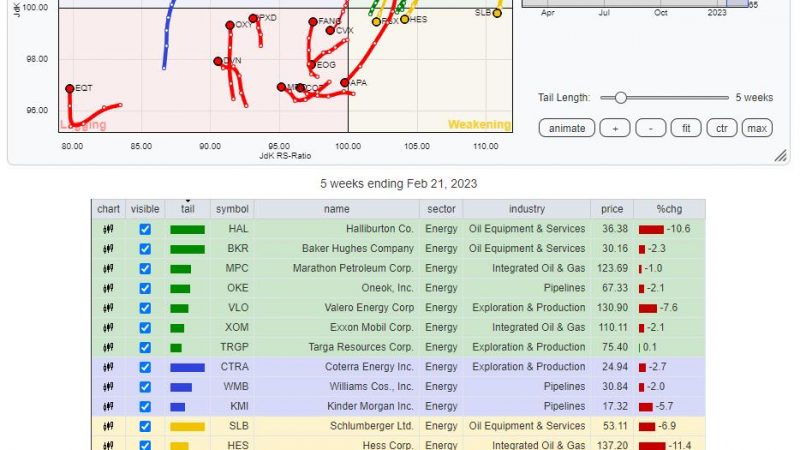Image resolution: width=800 pixels, height=450 pixels.
Task: Maximize chart with max button
Action: click(757, 128)
